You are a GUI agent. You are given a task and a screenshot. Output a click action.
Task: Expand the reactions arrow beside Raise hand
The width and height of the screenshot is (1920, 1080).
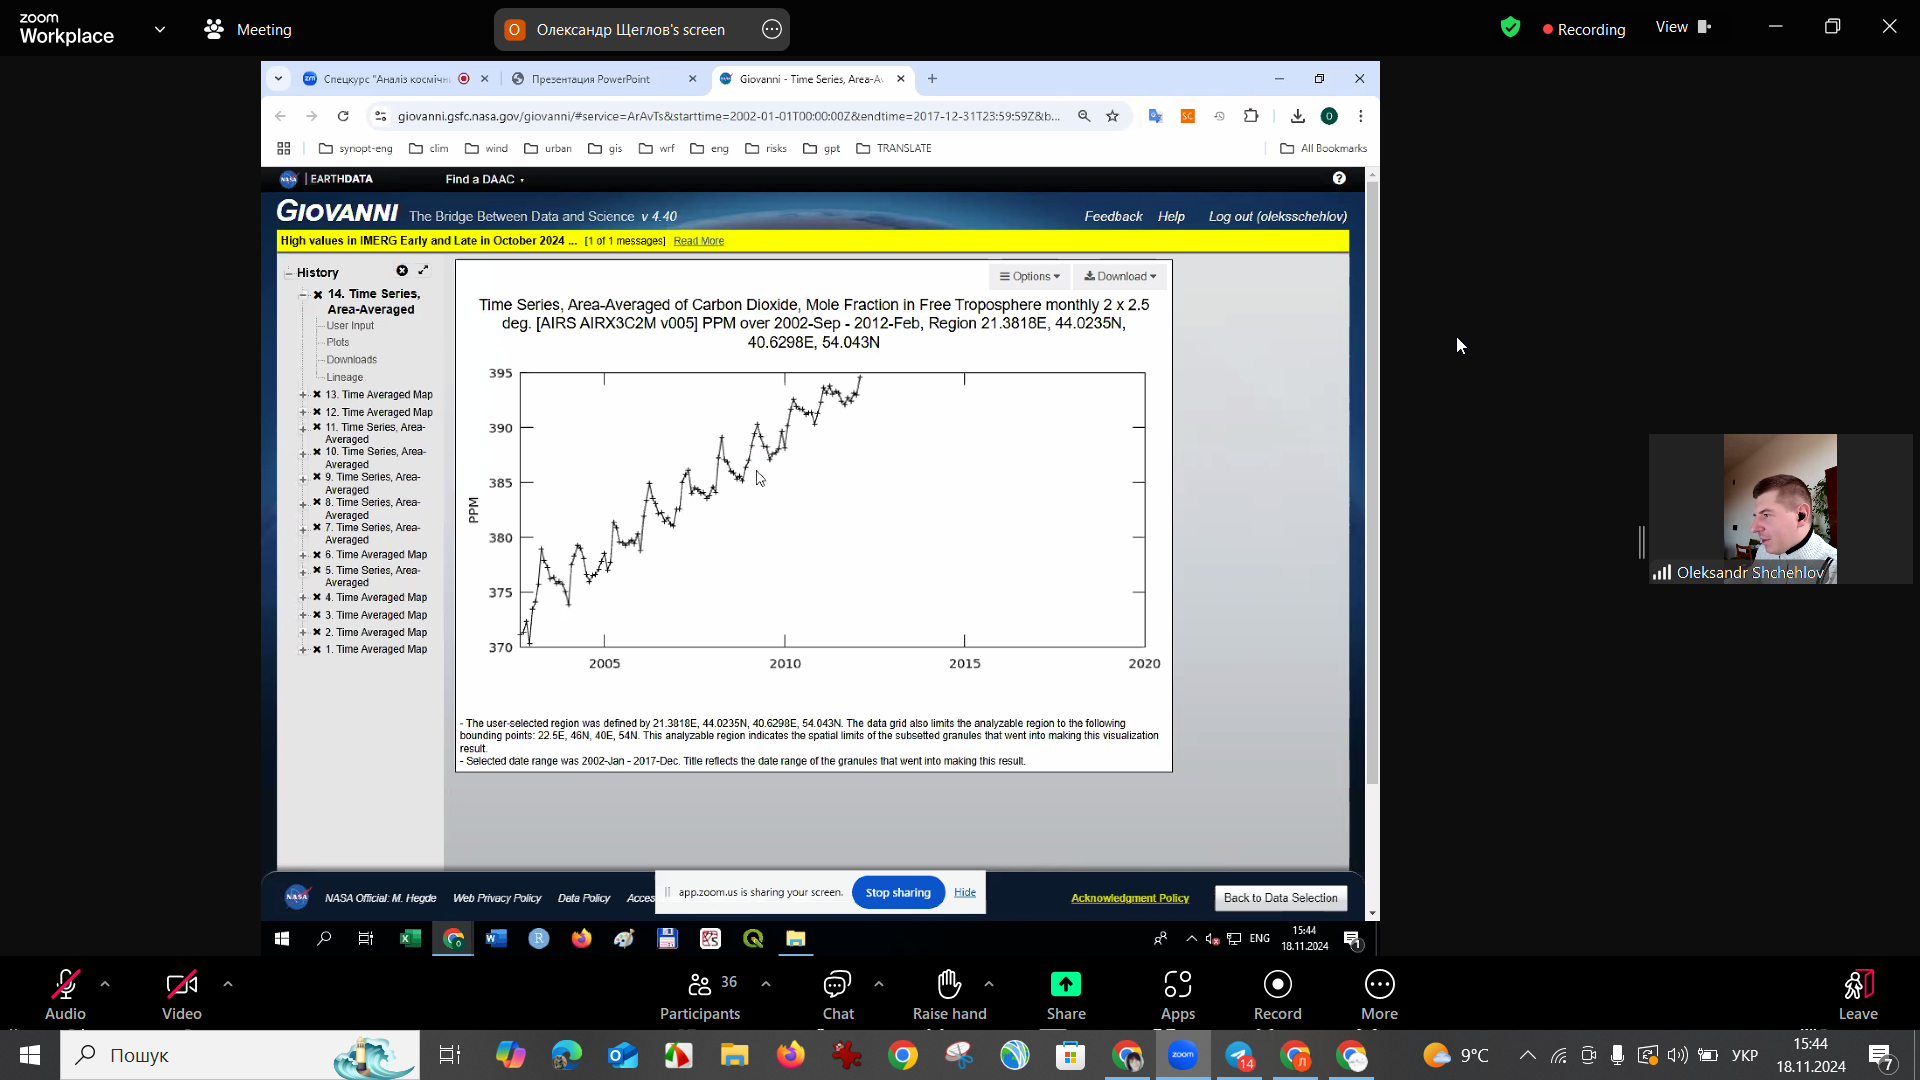pyautogui.click(x=989, y=984)
